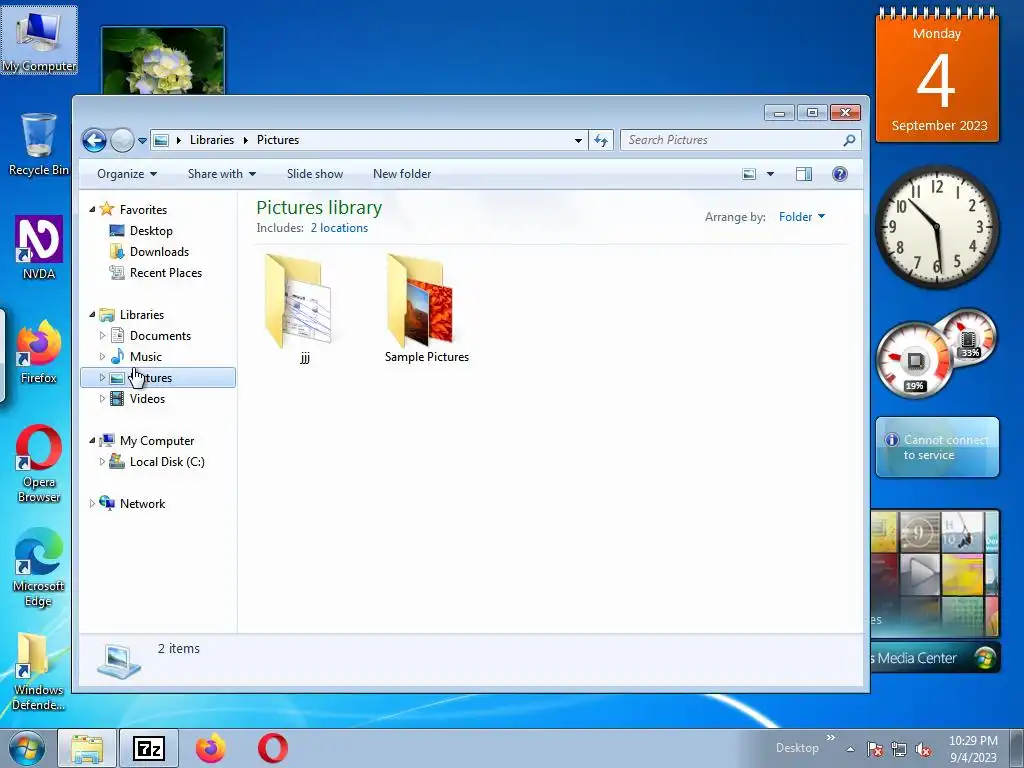Expand the Videos library node
Image resolution: width=1024 pixels, height=768 pixels.
(x=102, y=398)
